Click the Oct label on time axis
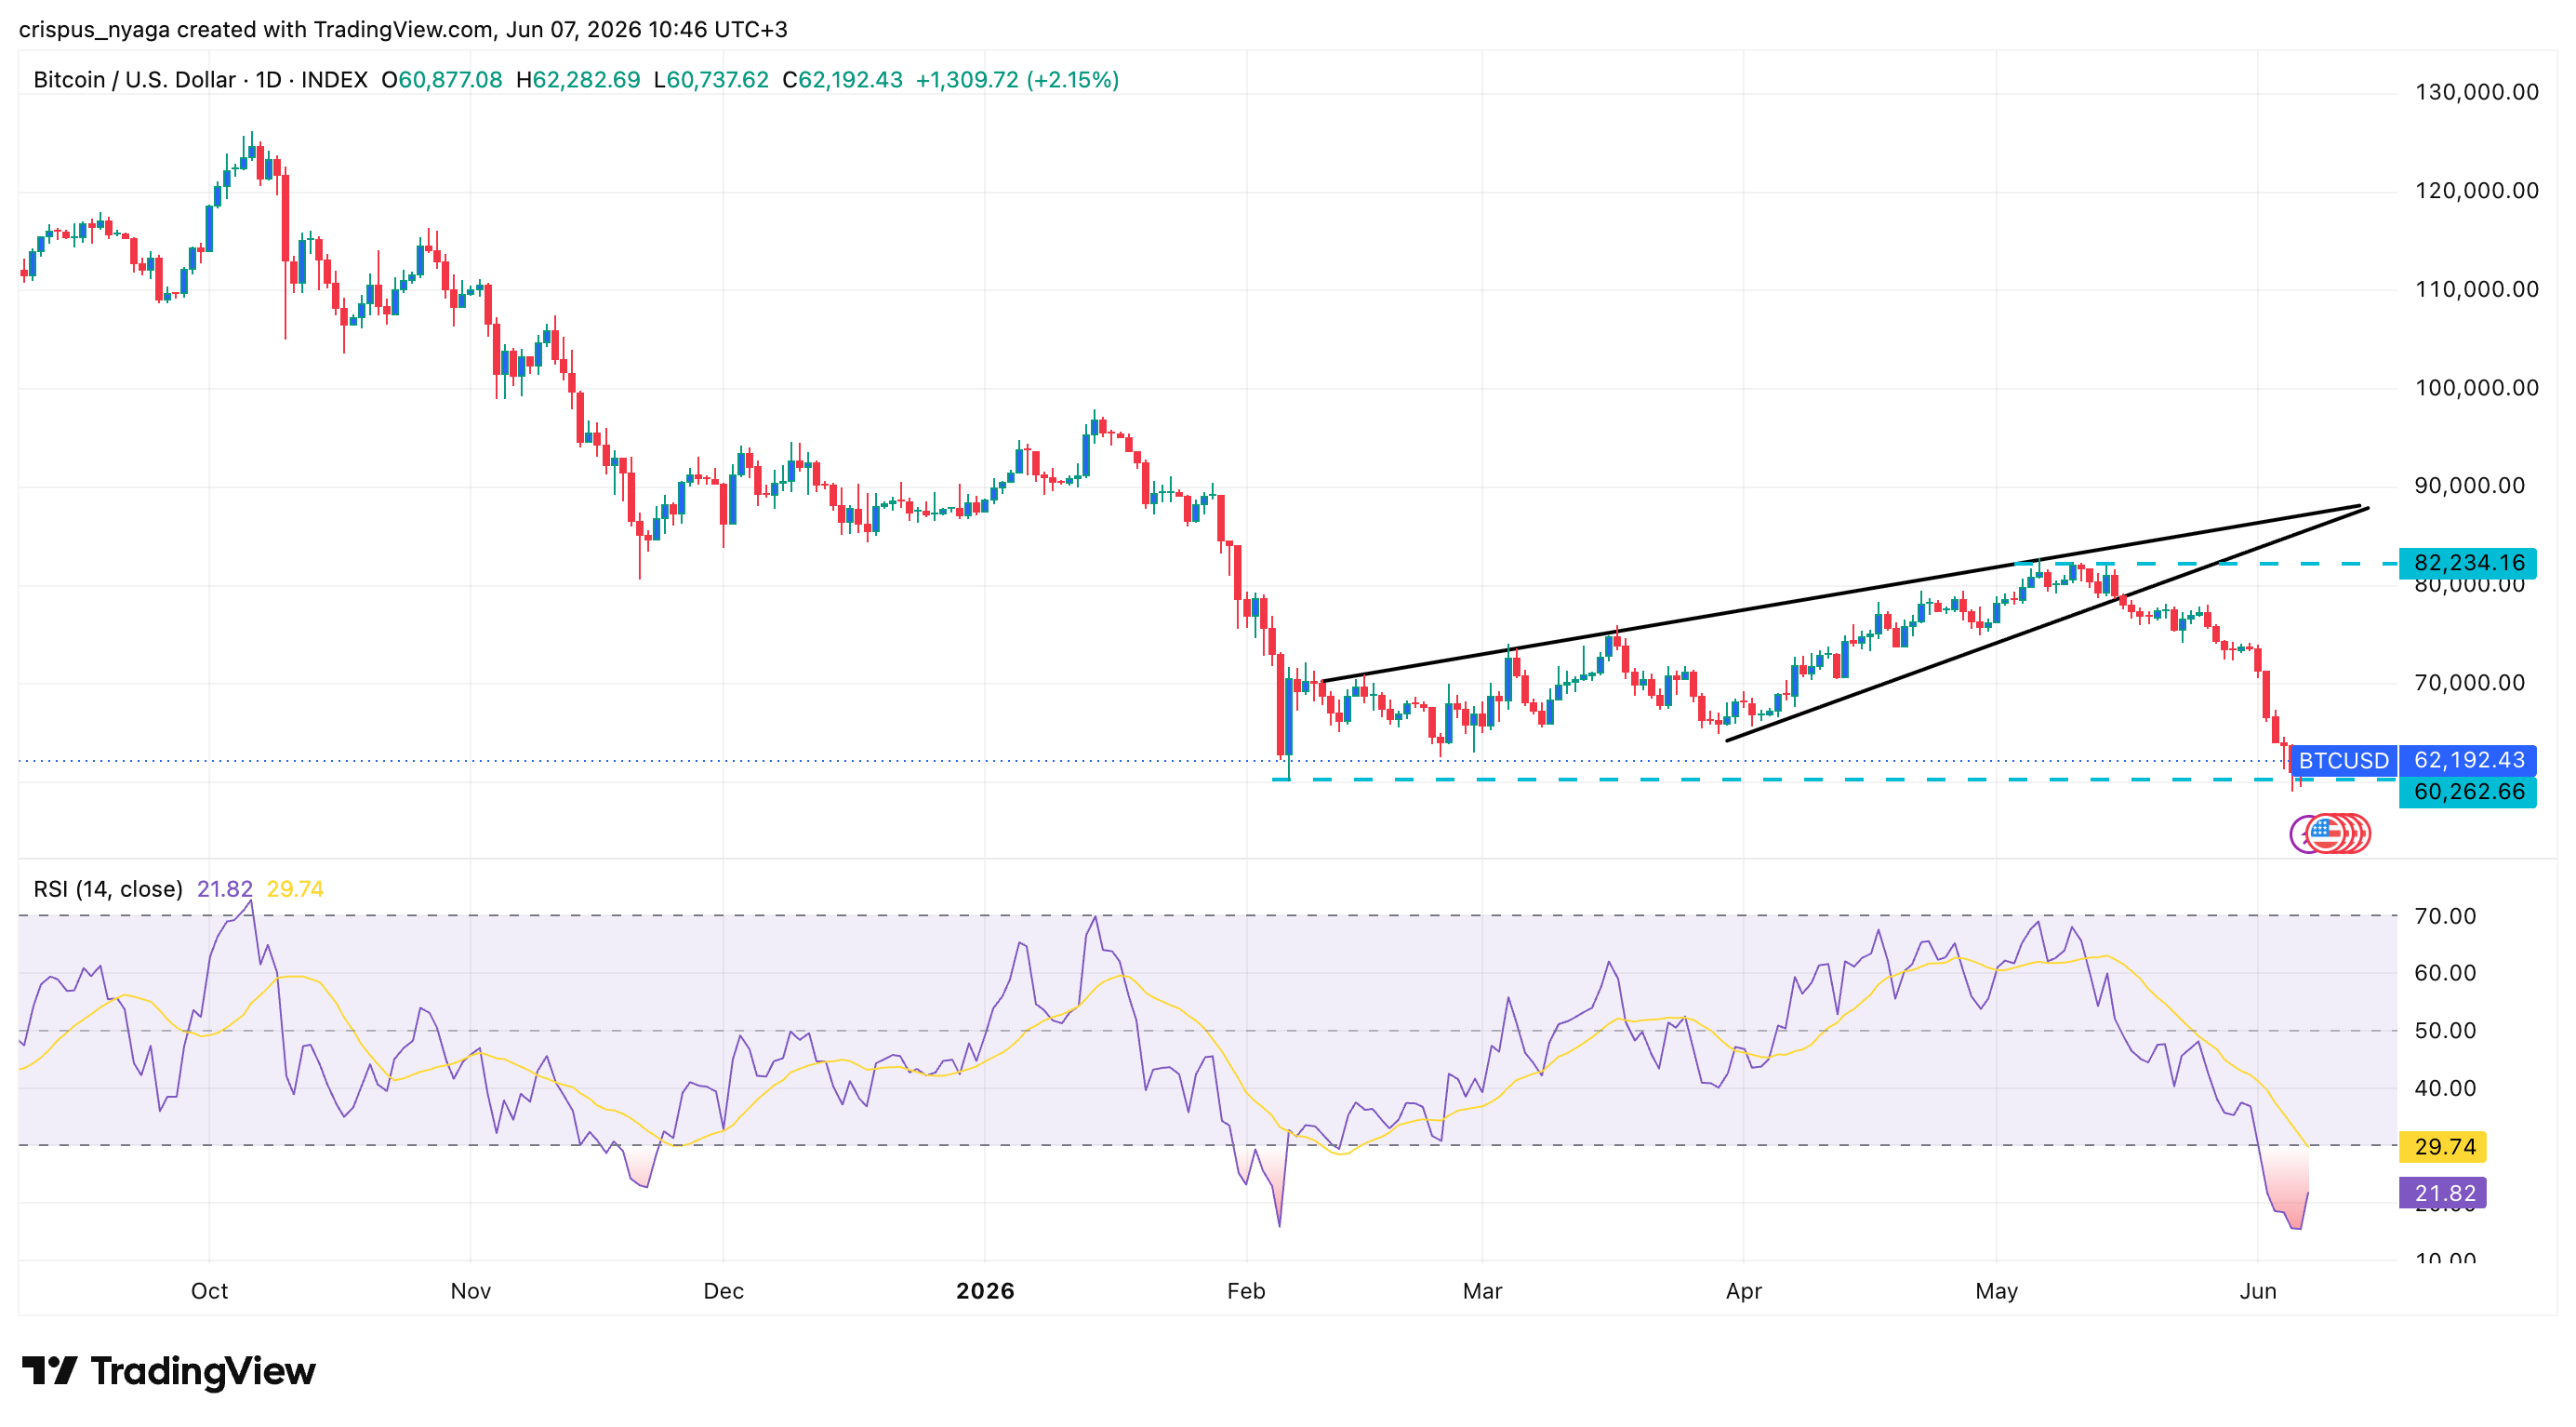The image size is (2576, 1427). pos(209,1291)
